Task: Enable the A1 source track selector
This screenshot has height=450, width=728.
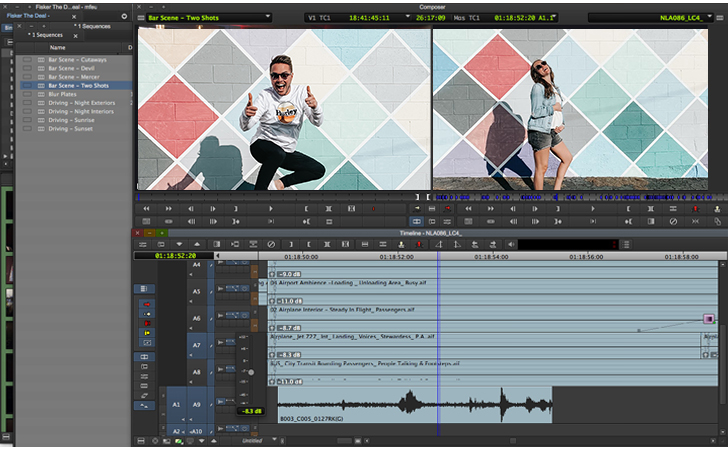Action: tap(176, 405)
